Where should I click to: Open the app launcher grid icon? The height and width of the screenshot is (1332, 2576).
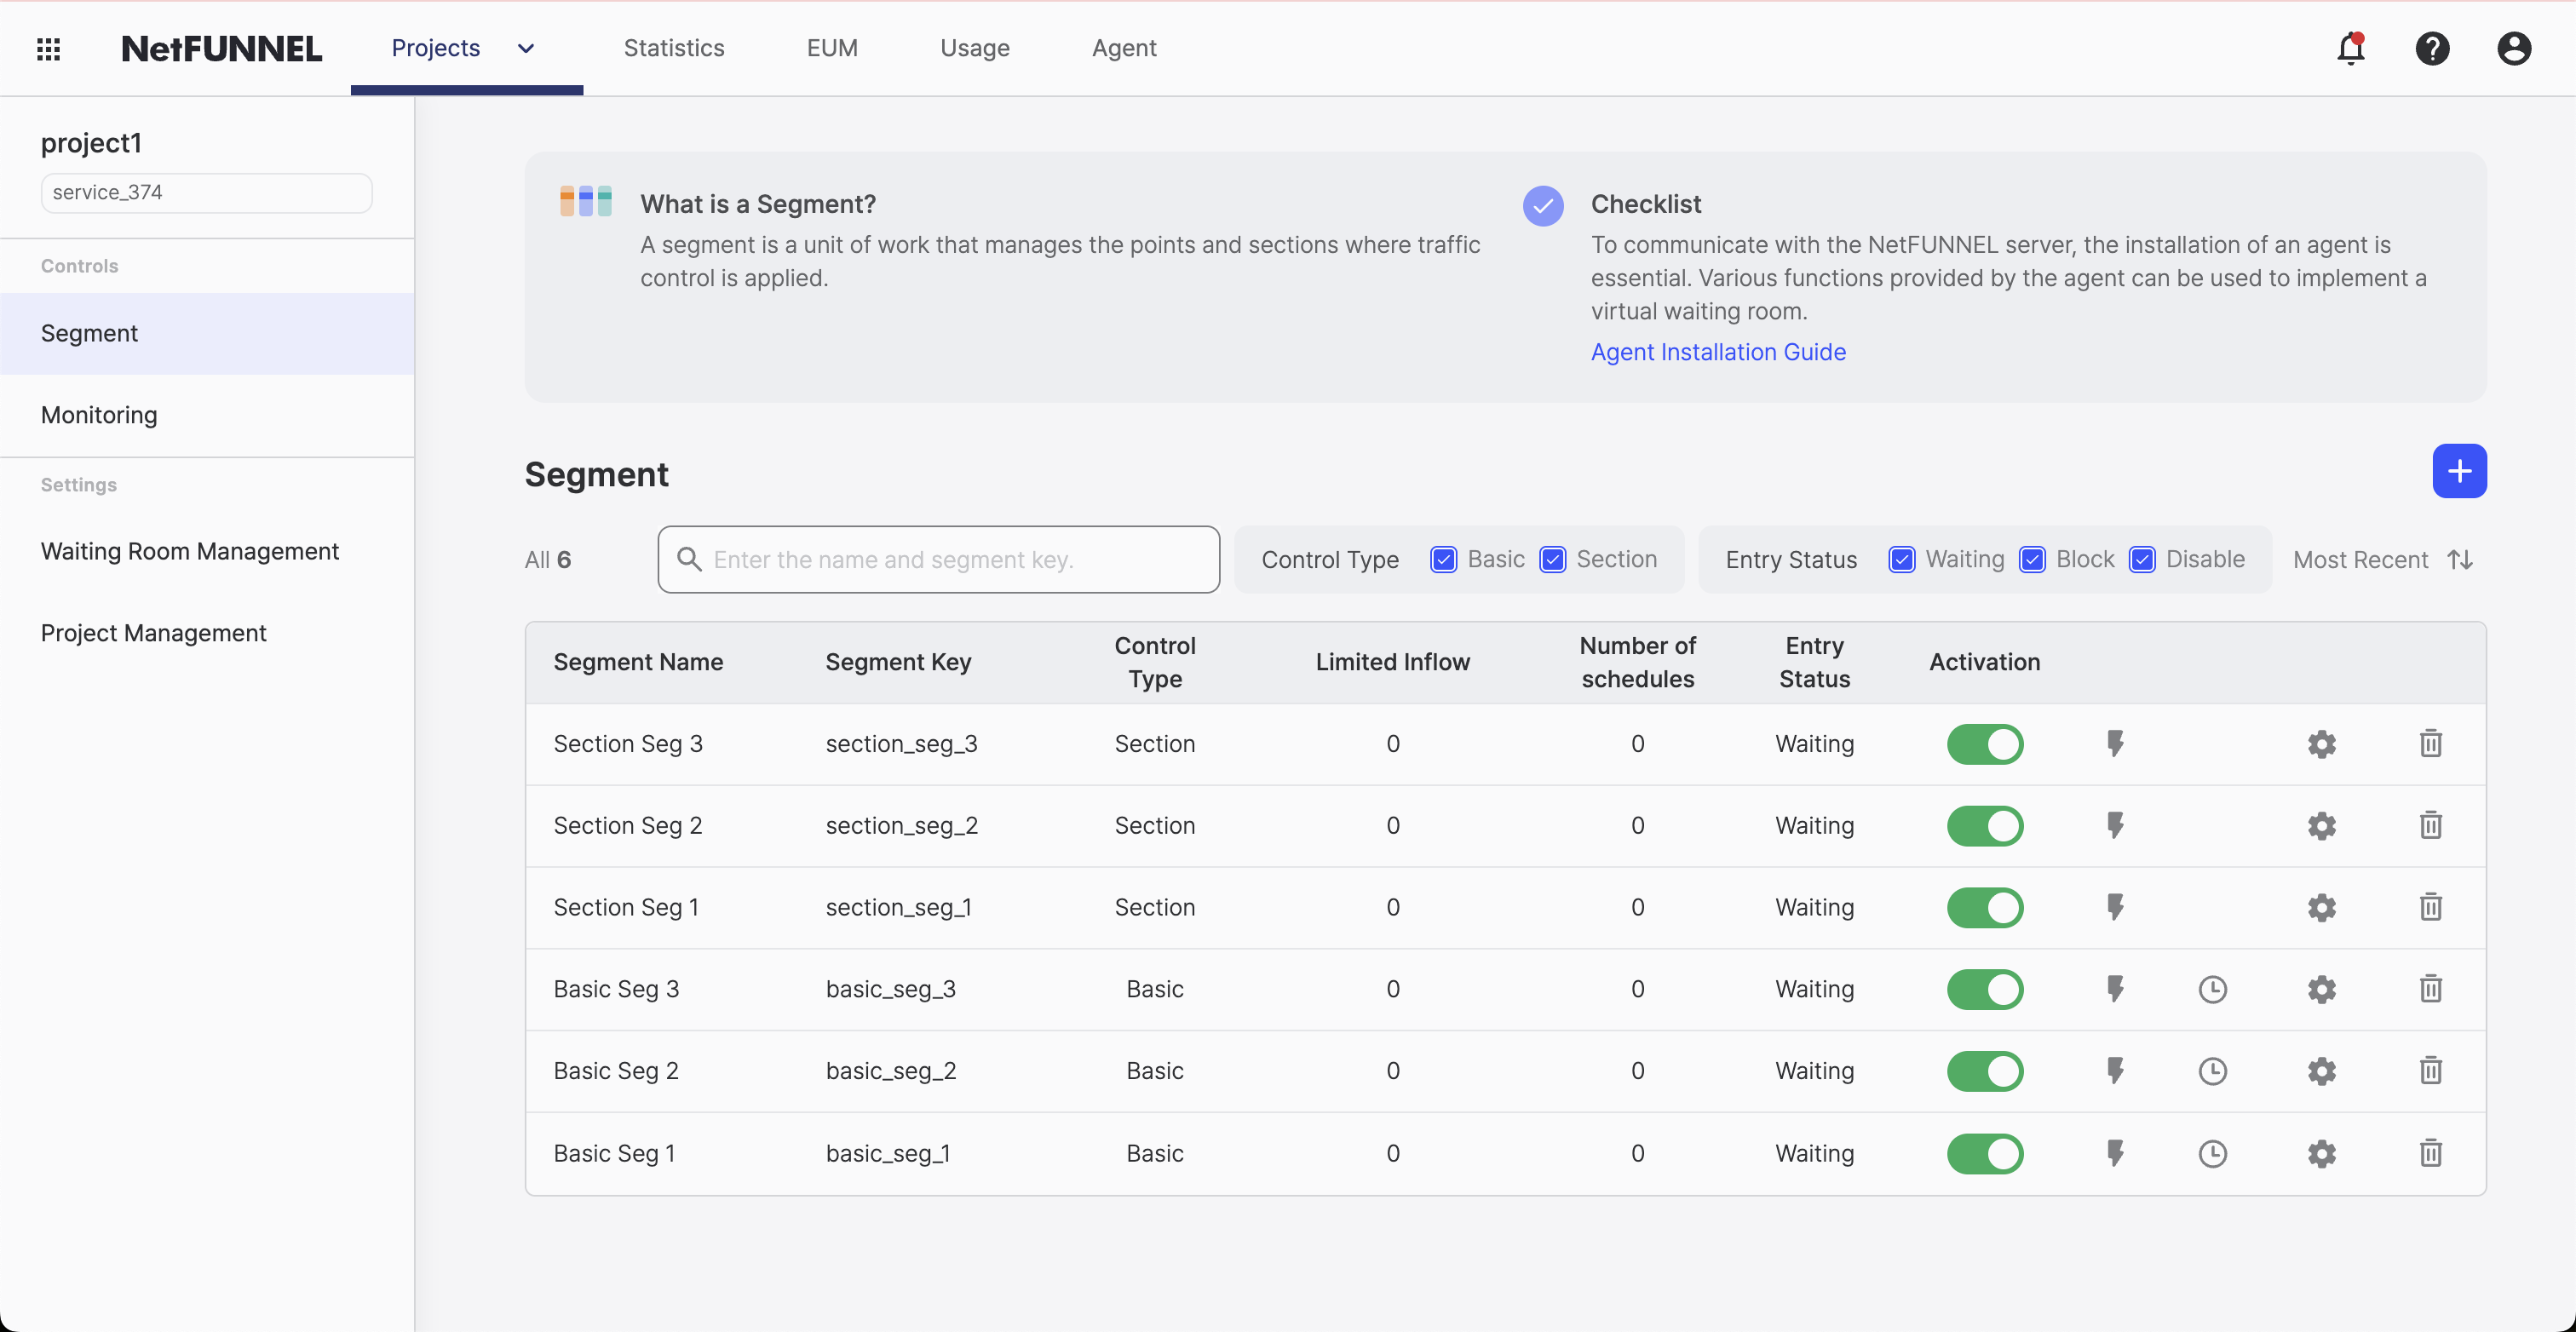coord(48,48)
